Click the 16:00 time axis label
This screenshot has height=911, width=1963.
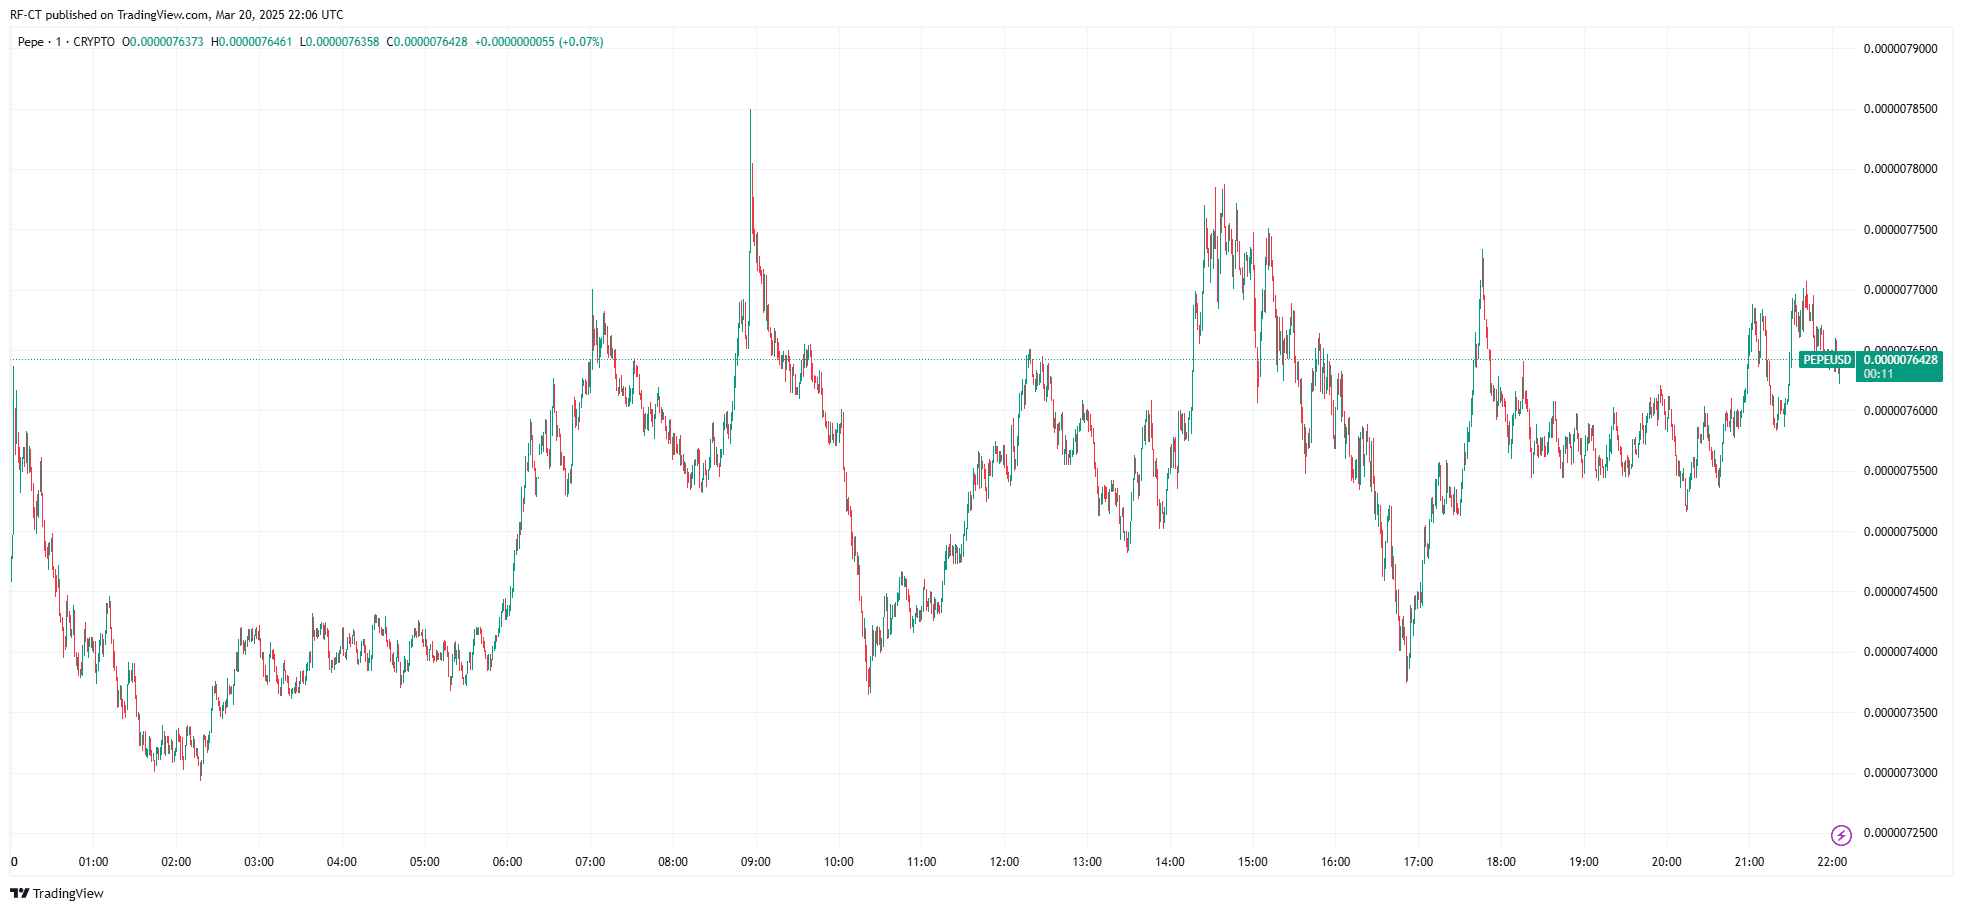[x=1336, y=862]
